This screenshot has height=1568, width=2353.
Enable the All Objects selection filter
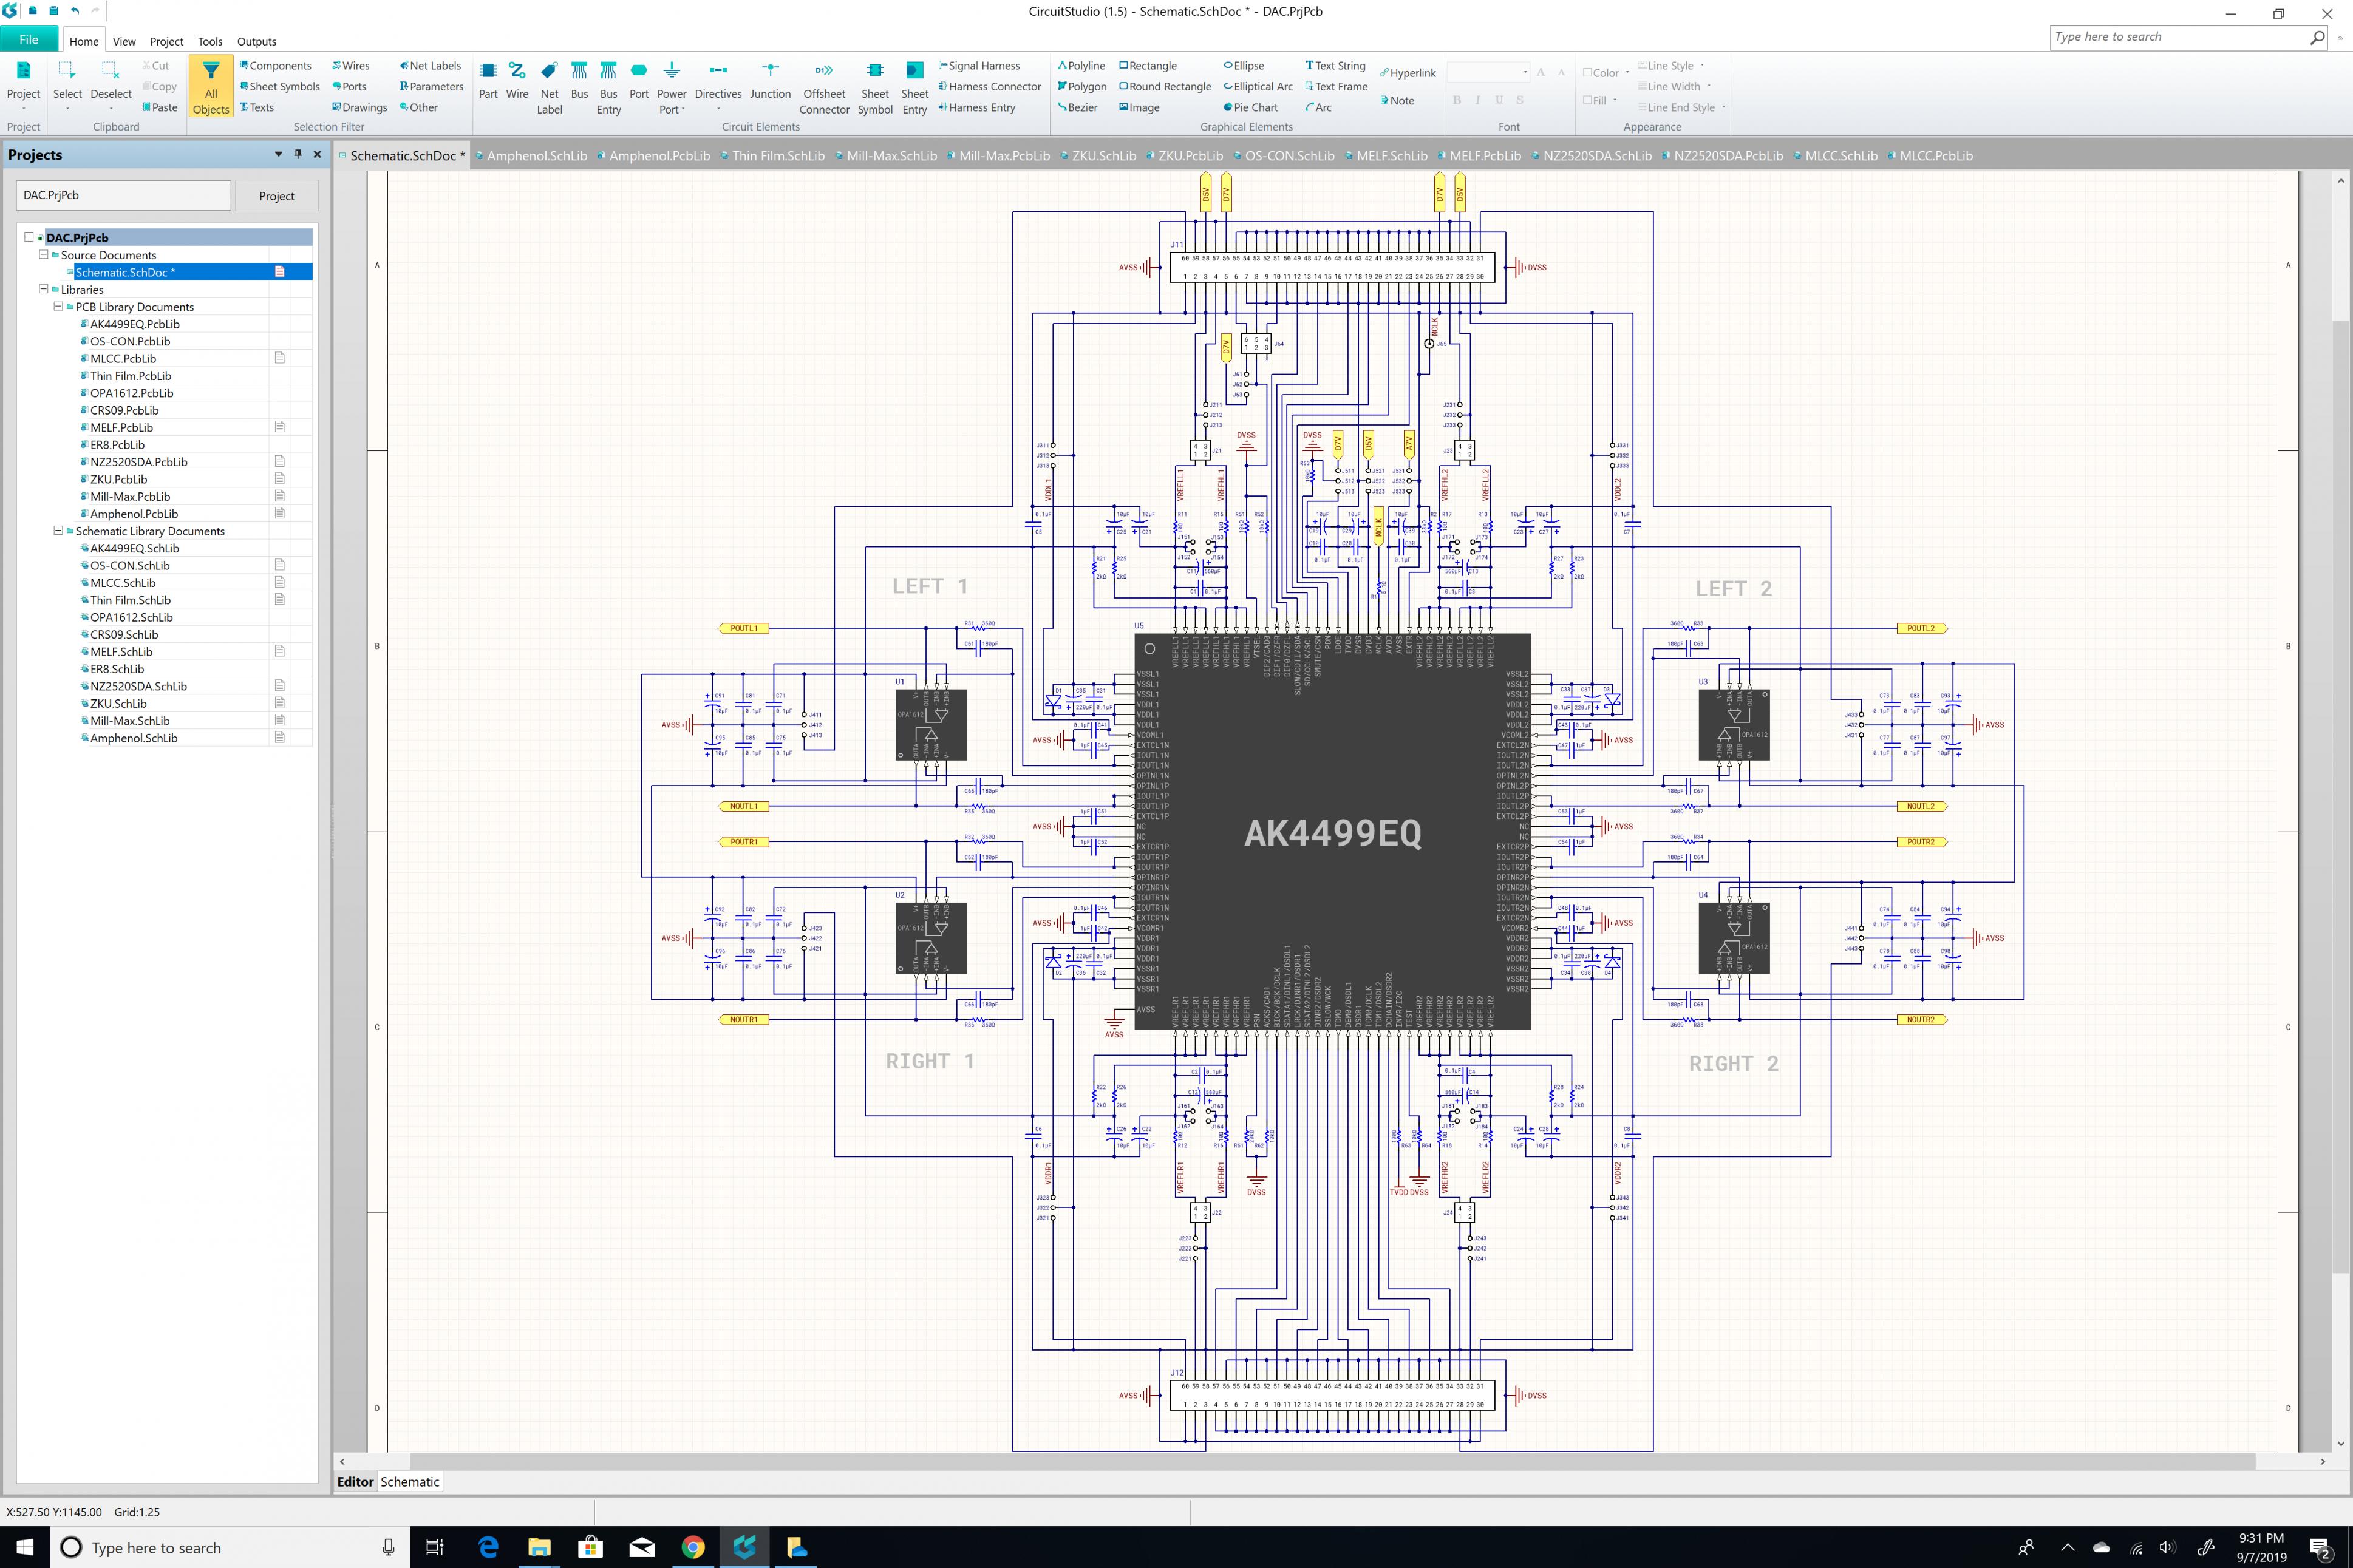211,87
